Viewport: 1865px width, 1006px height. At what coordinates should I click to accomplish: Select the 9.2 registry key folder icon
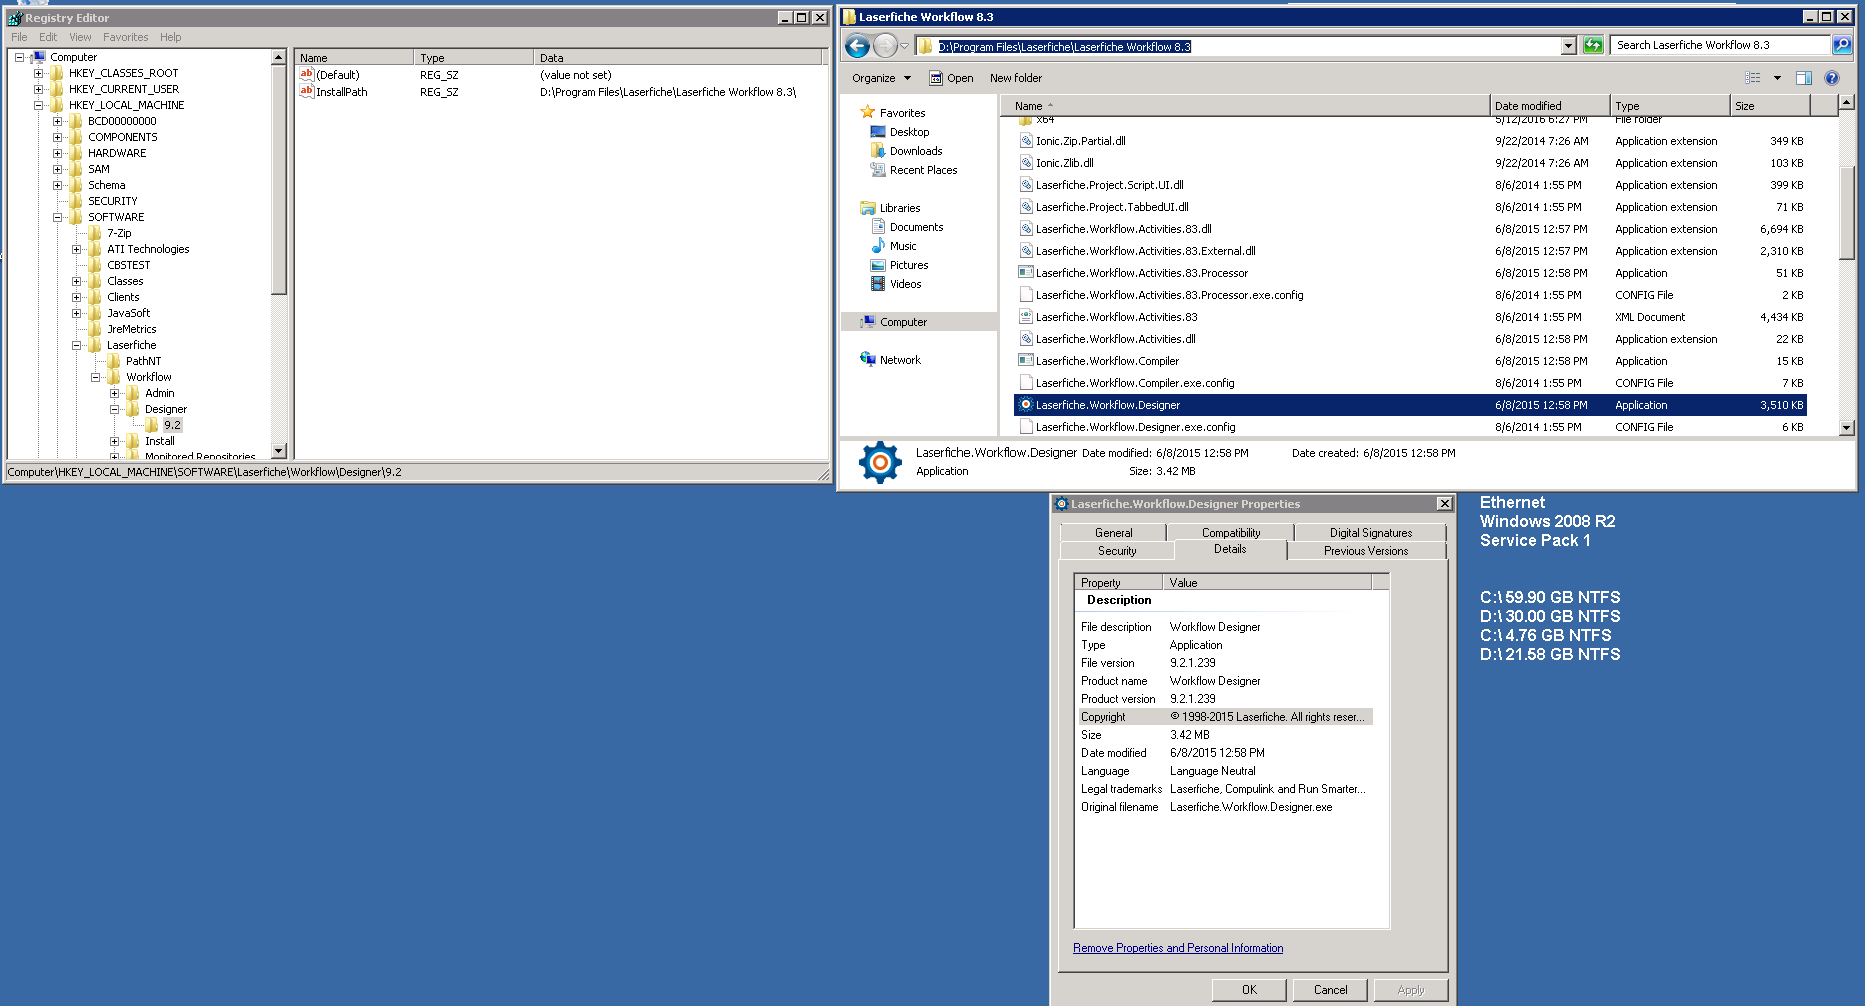152,425
